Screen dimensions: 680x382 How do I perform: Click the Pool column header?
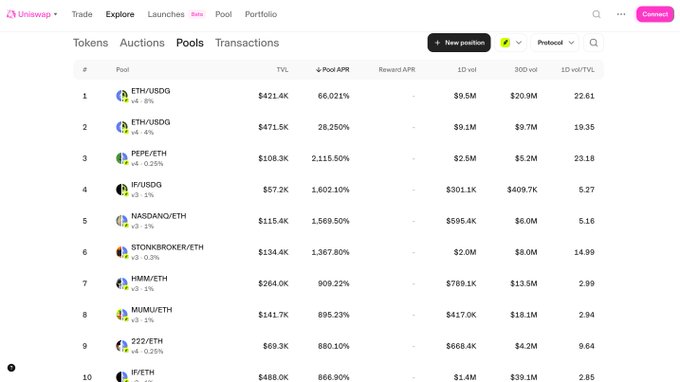[122, 69]
